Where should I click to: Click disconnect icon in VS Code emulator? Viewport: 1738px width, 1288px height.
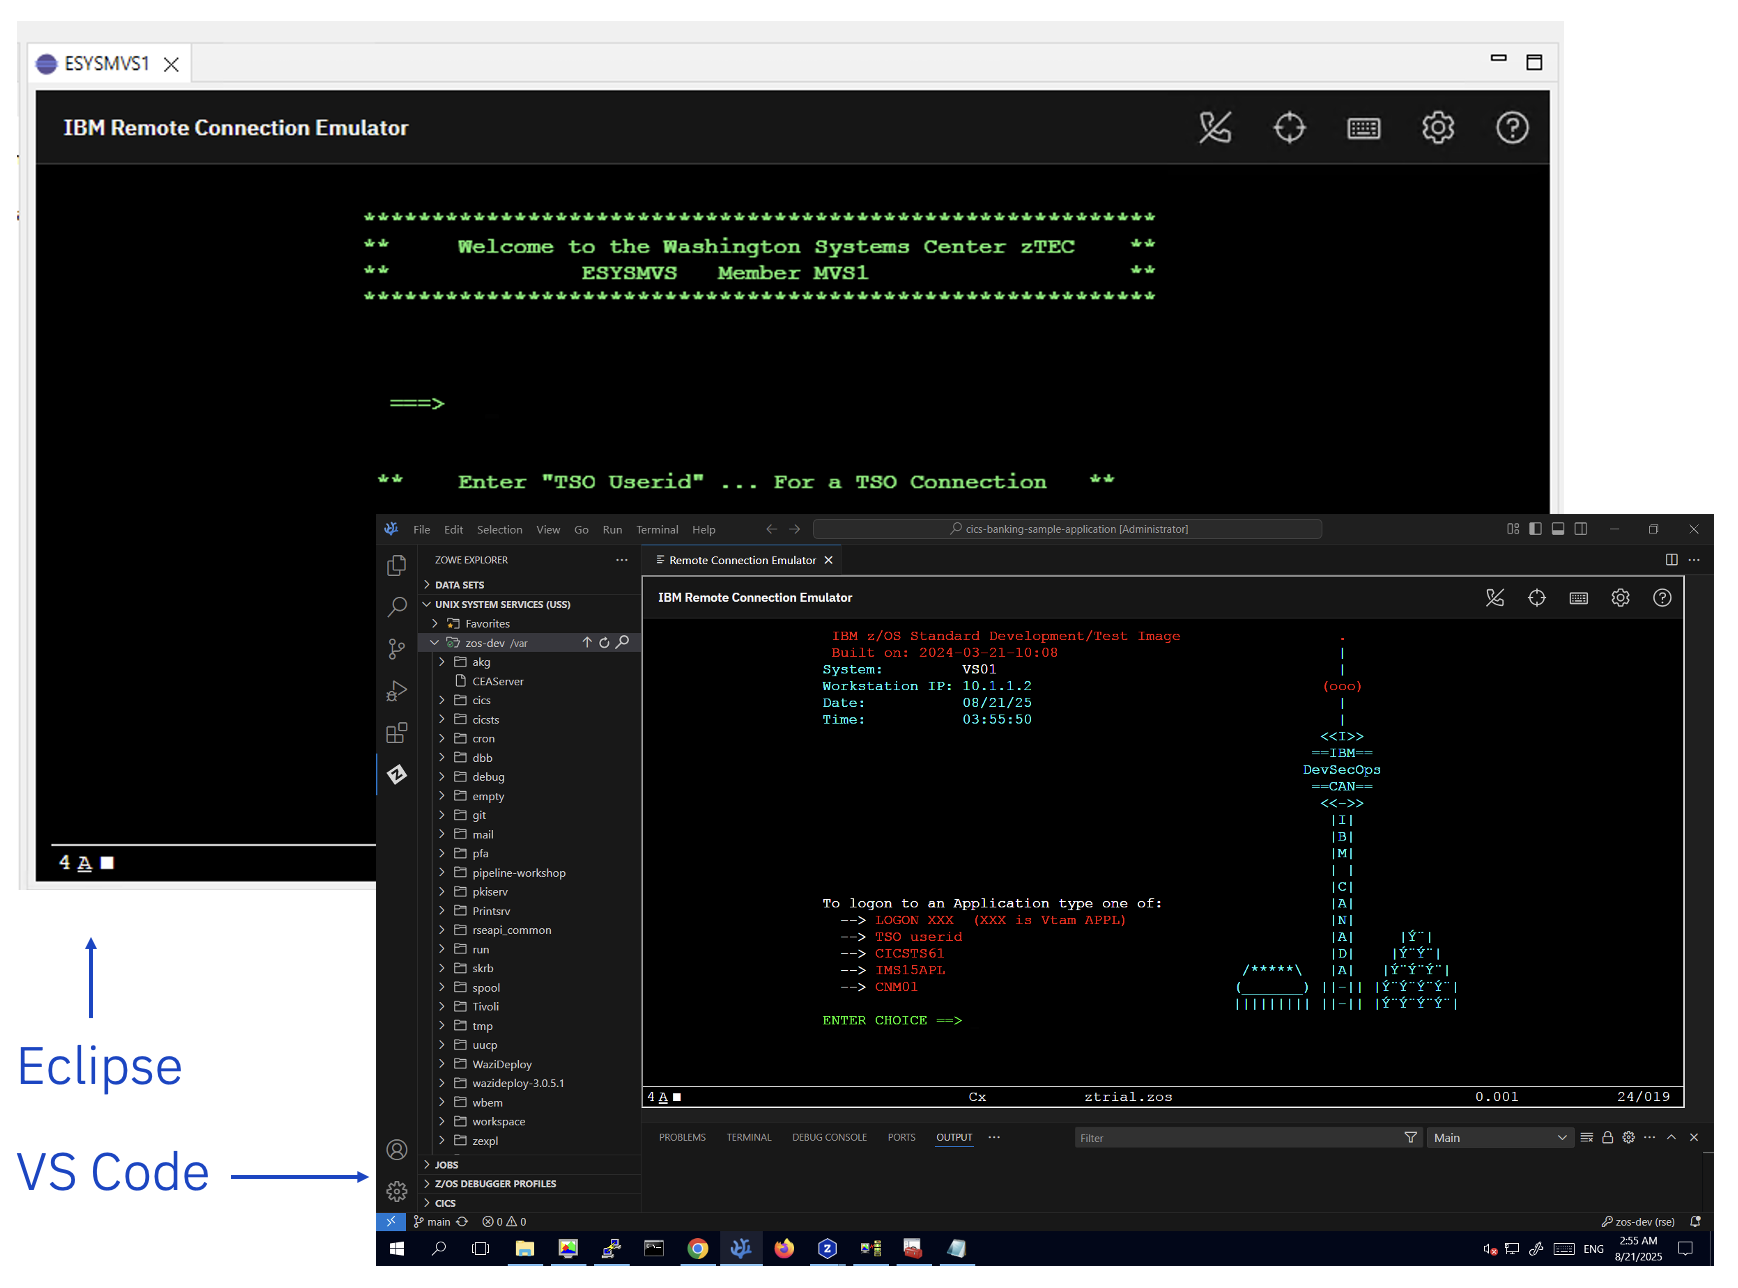tap(1495, 598)
